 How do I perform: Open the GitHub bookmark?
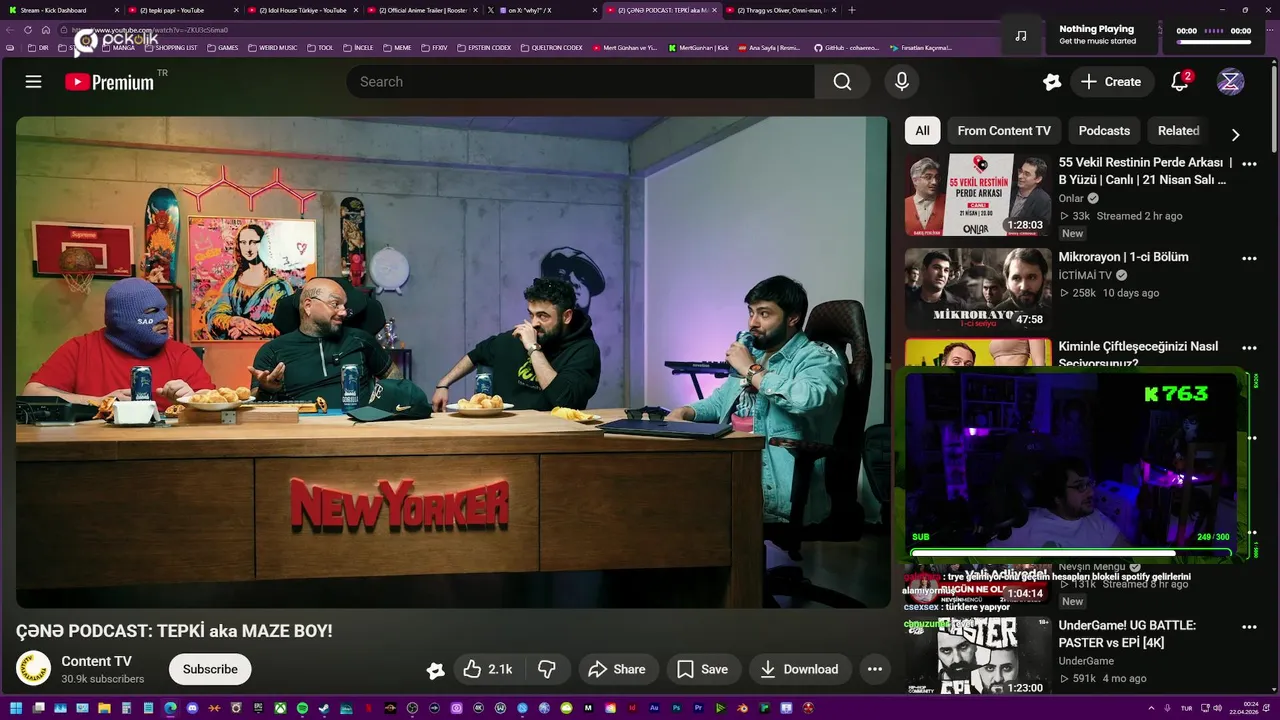coord(847,48)
